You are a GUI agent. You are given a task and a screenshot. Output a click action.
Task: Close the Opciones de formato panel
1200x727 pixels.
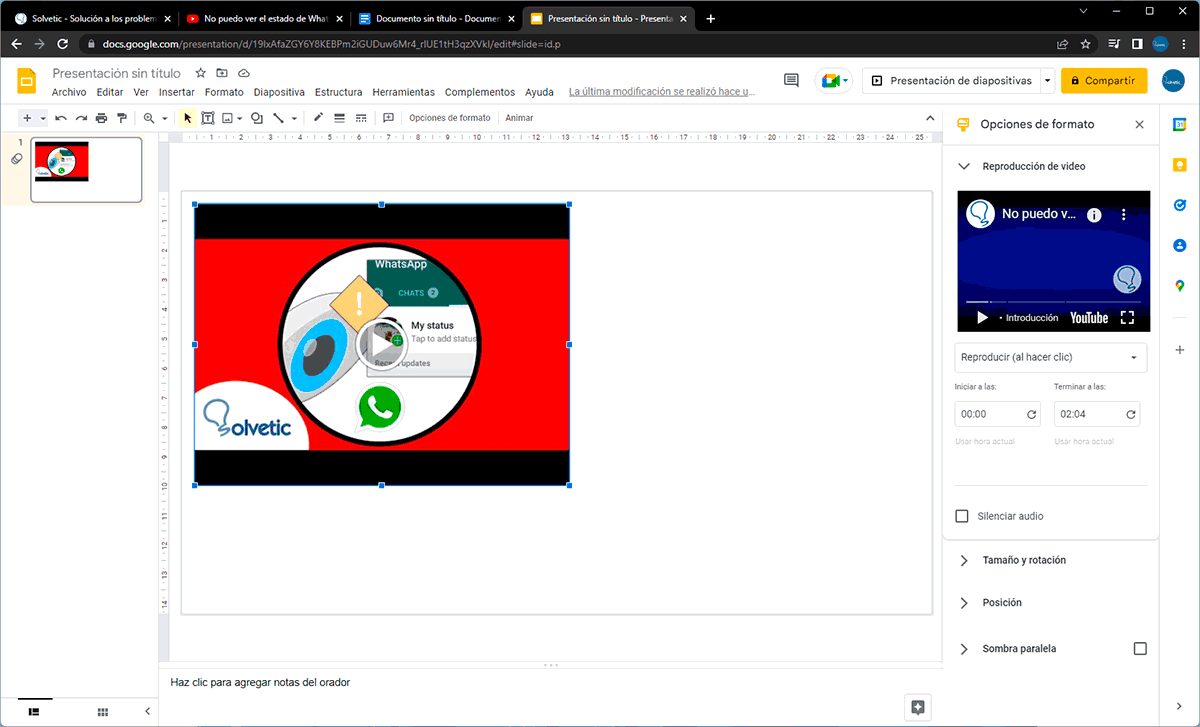tap(1139, 125)
